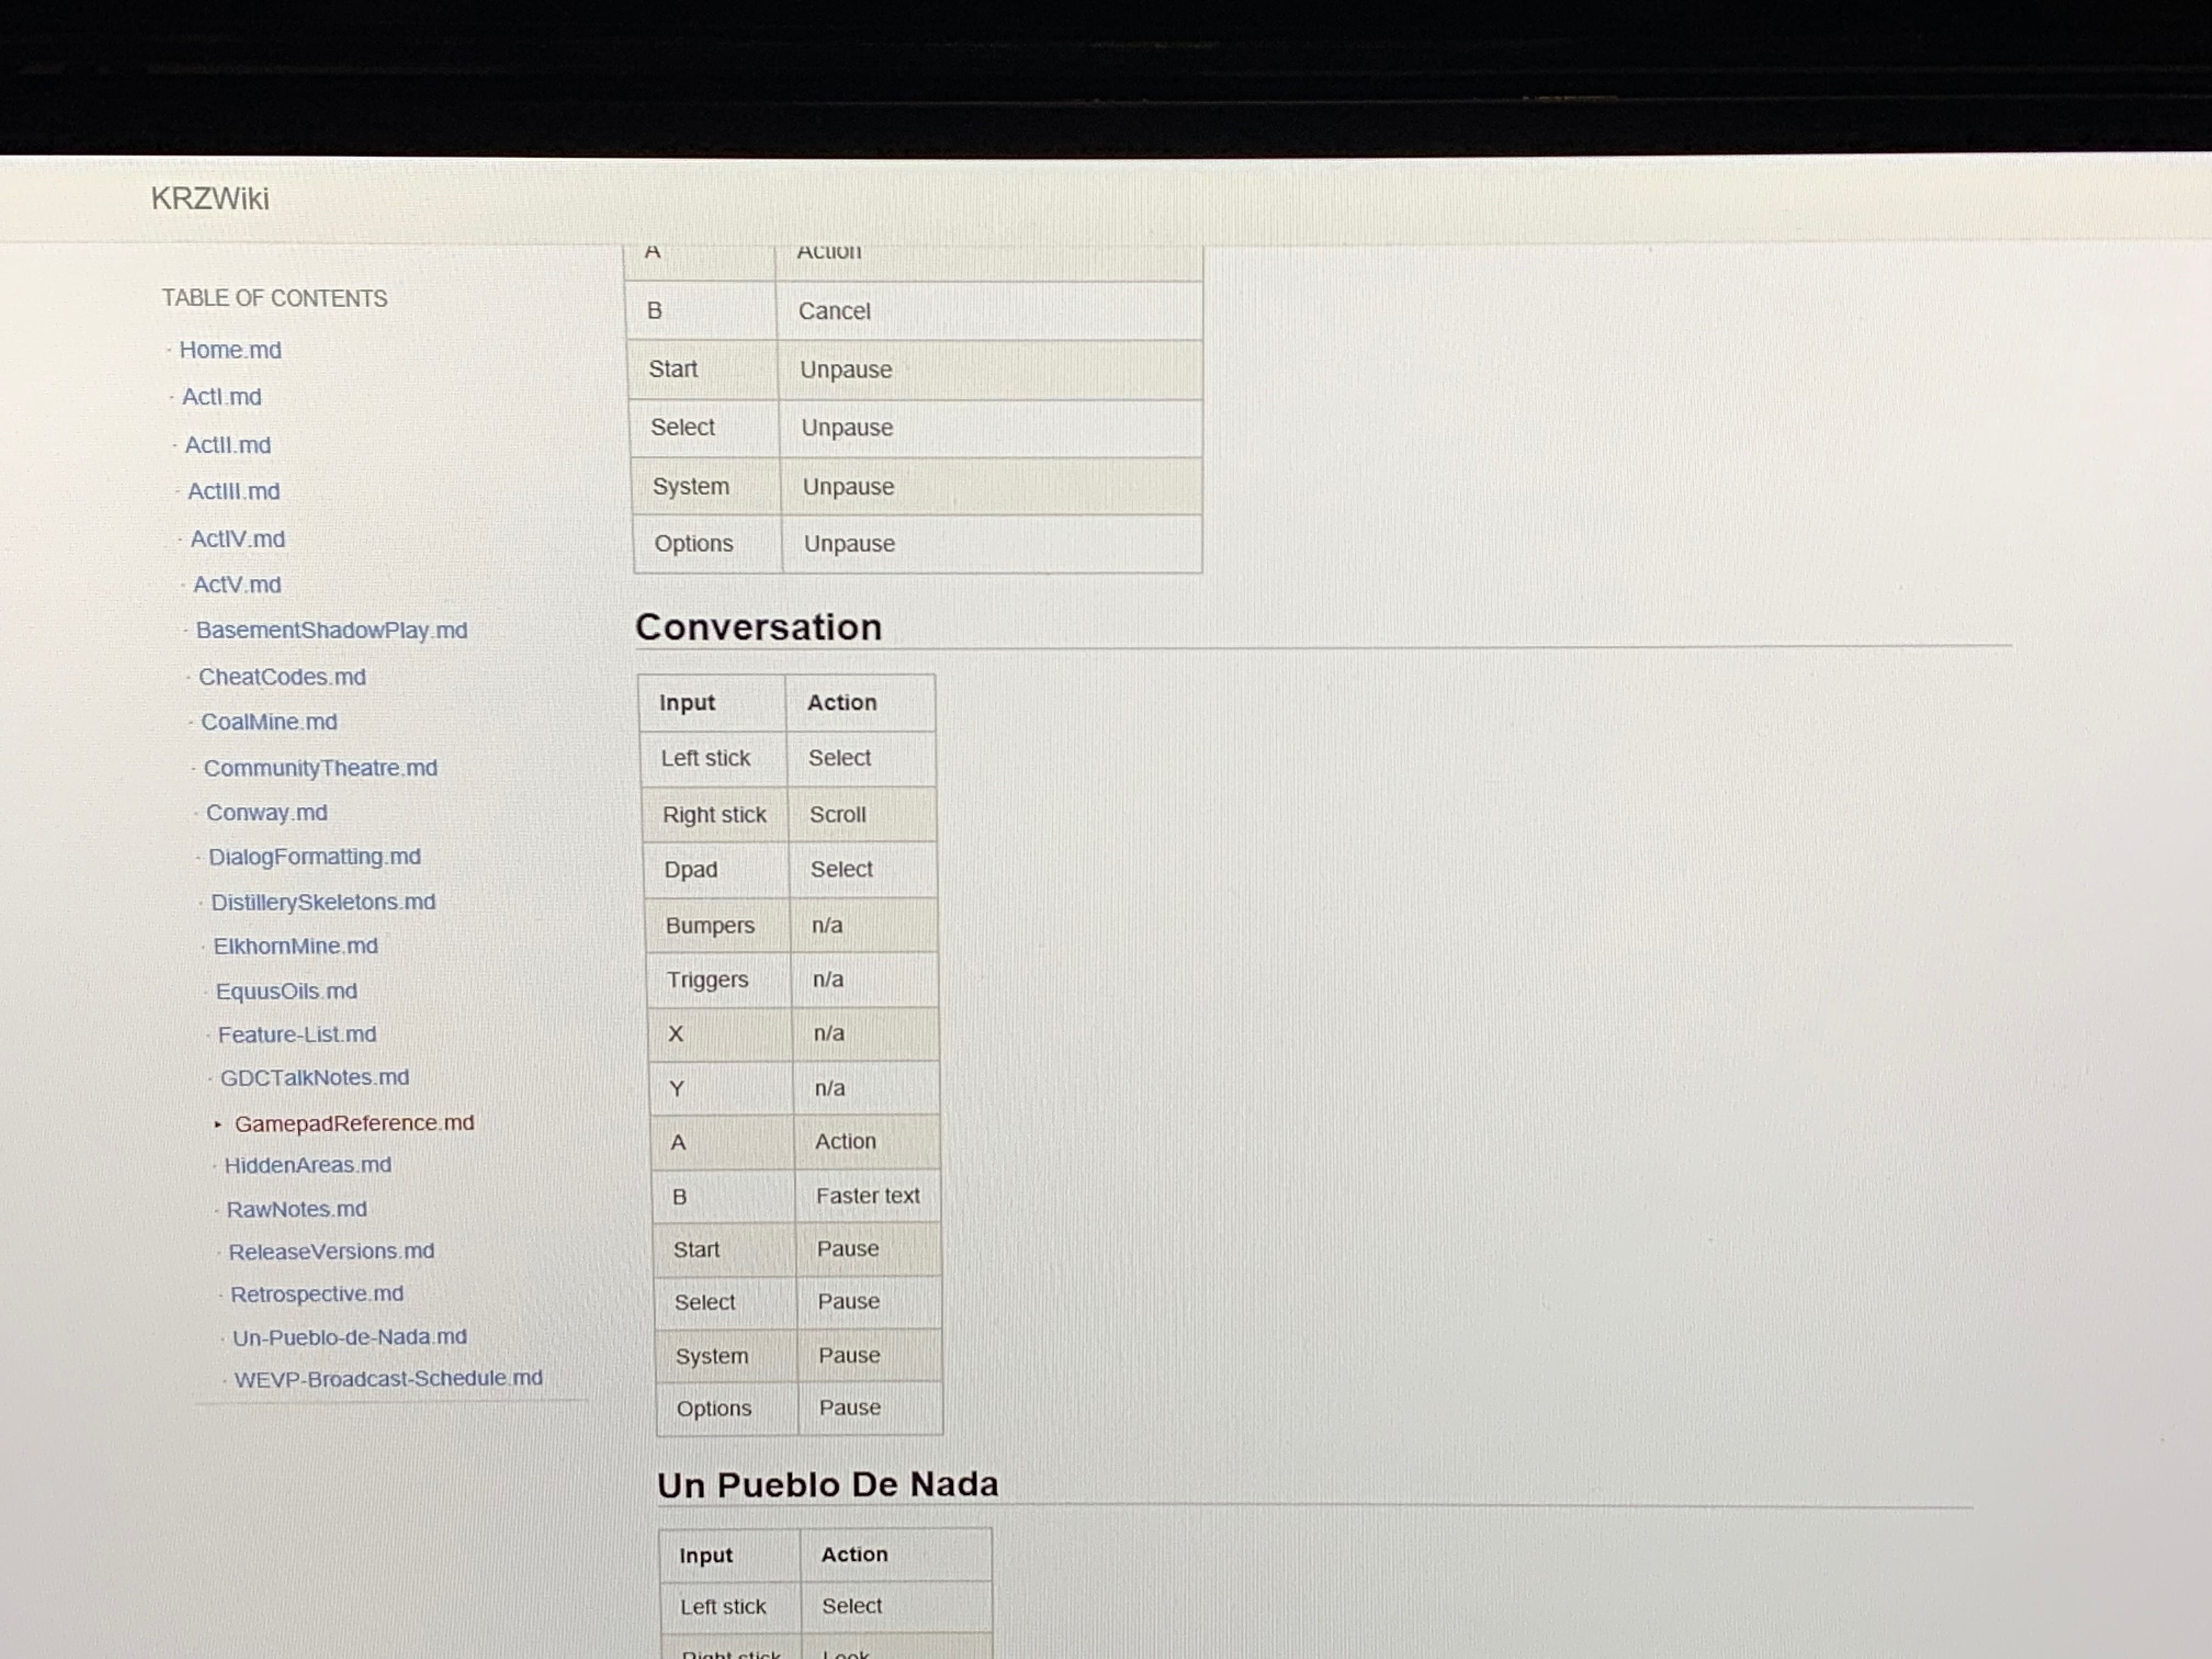Screen dimensions: 2212x1659
Task: Open ActV.md link in sidebar
Action: [237, 584]
